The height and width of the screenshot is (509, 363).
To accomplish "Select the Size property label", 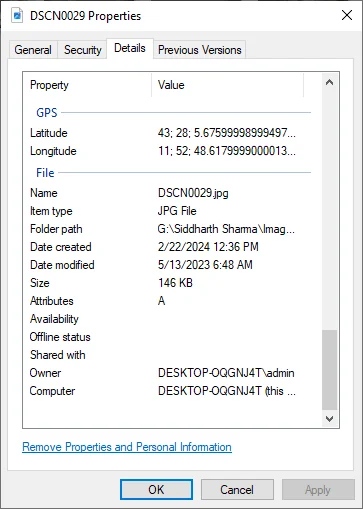I will tap(40, 283).
